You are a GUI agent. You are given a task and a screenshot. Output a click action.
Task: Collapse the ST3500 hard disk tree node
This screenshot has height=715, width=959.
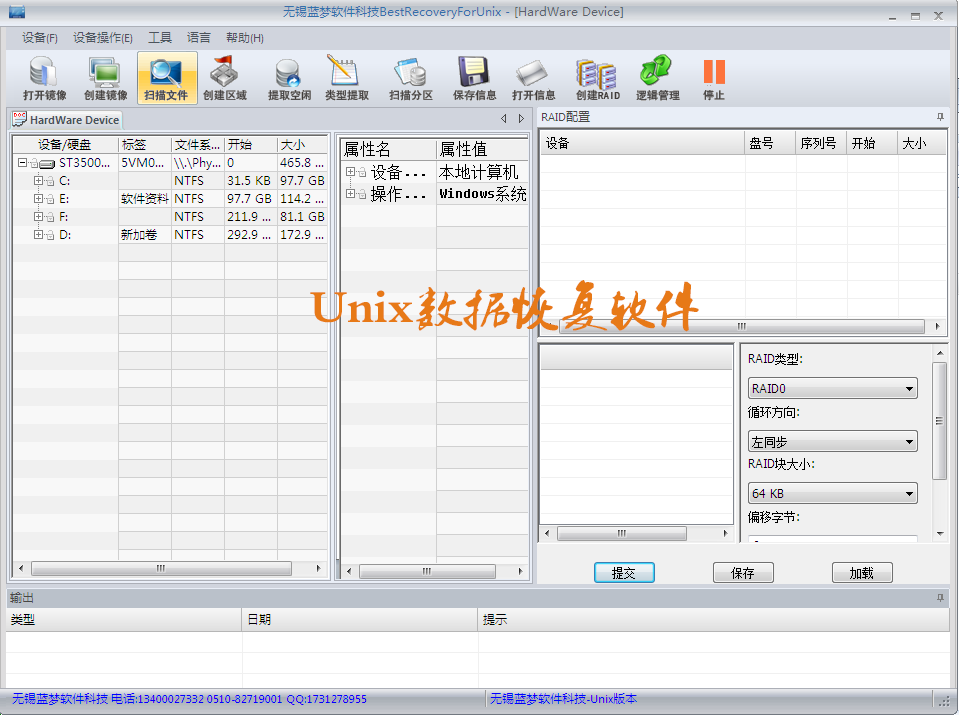[22, 162]
